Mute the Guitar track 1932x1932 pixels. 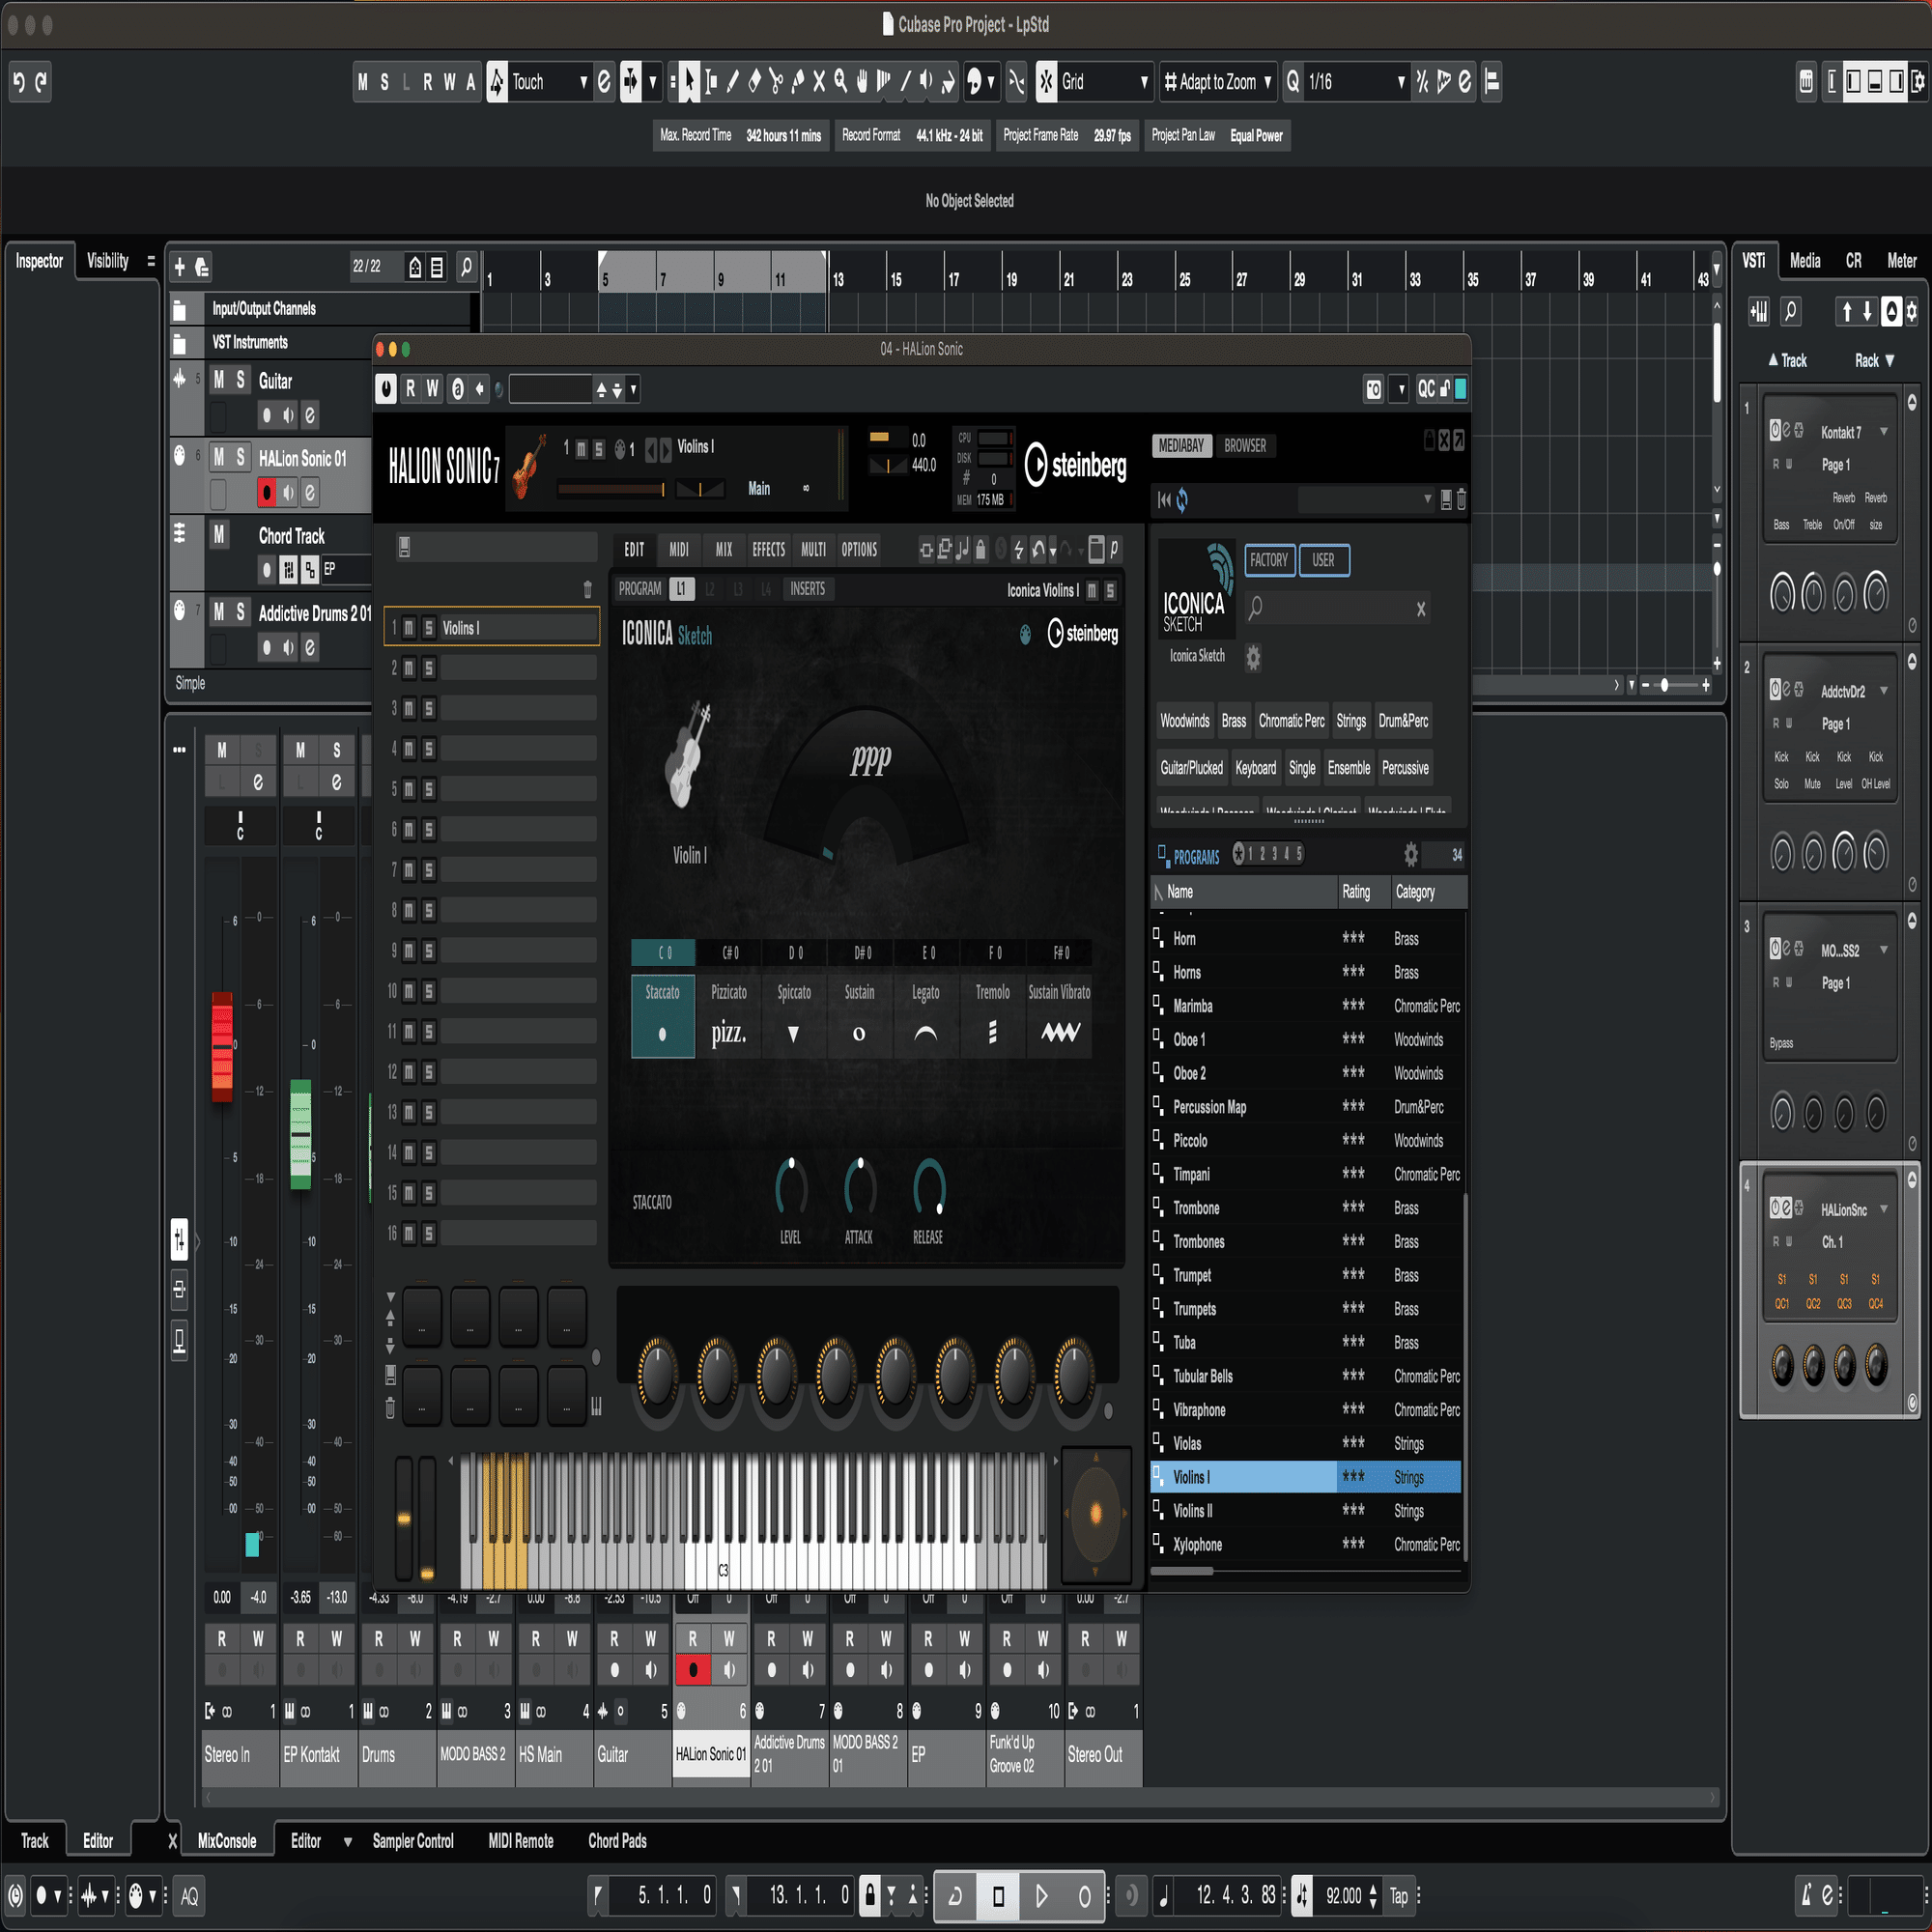(220, 381)
